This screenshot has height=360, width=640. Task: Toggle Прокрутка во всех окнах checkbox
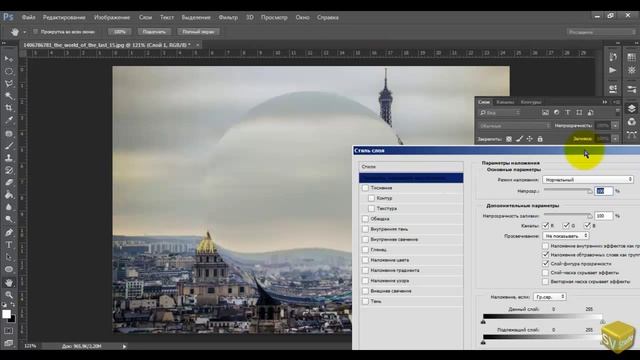click(36, 31)
